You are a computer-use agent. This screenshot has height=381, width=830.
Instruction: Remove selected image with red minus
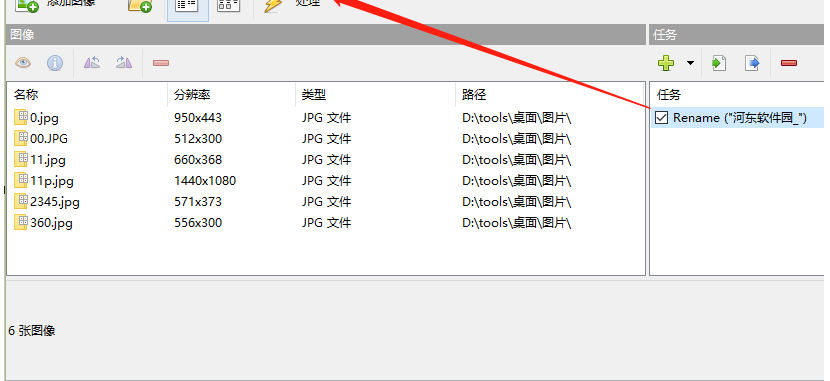pos(160,63)
